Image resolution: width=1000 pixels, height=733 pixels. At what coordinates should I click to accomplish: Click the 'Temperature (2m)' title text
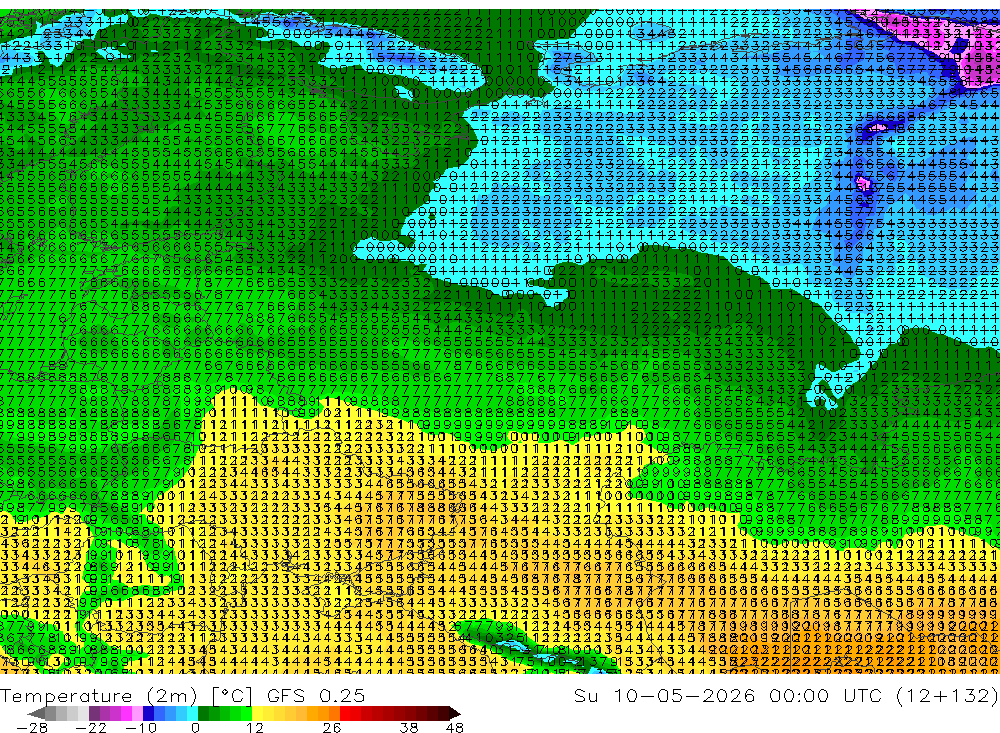pos(99,695)
